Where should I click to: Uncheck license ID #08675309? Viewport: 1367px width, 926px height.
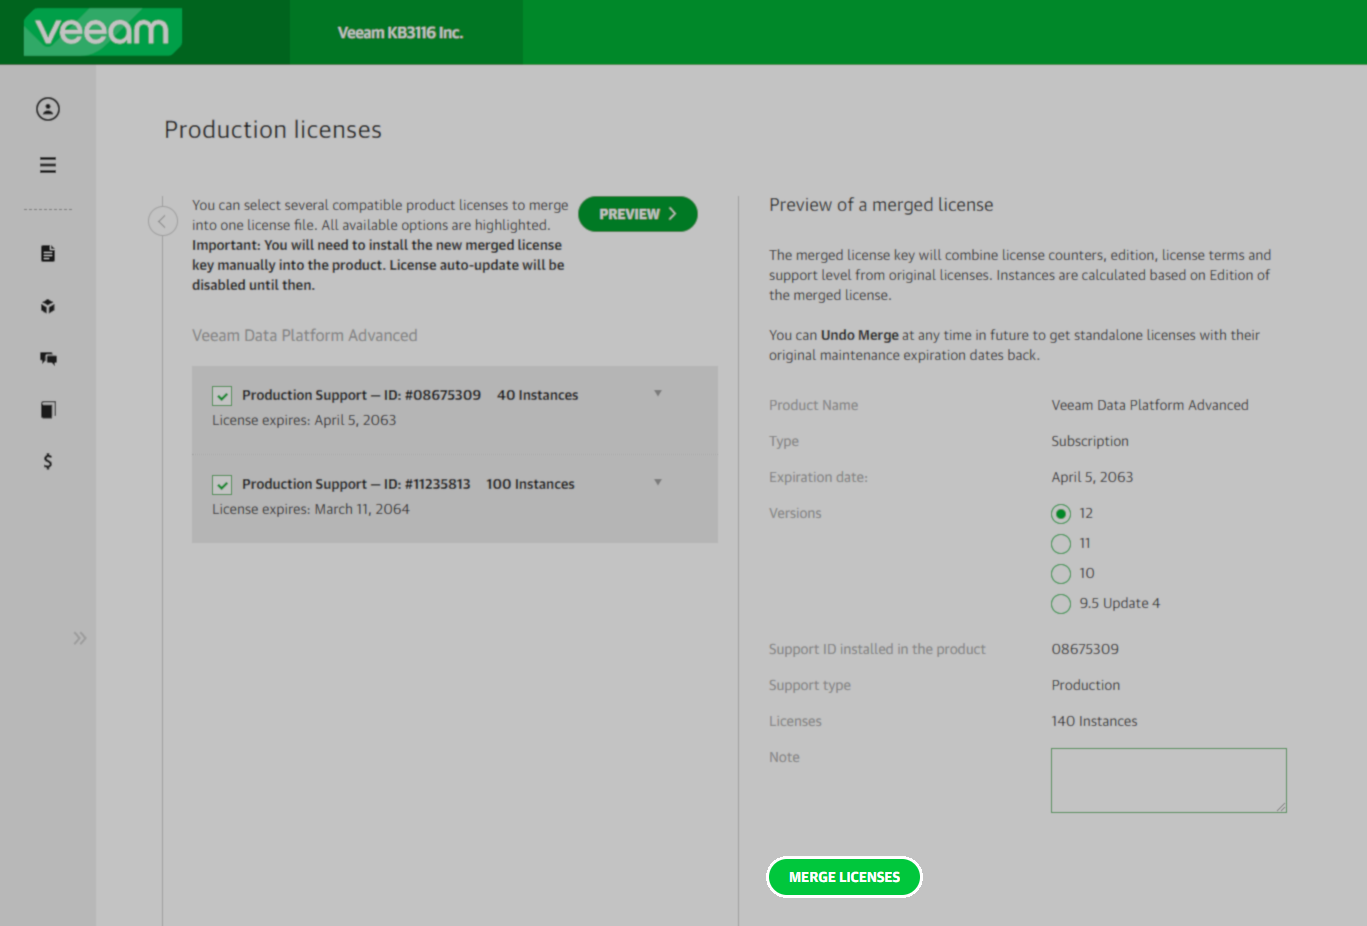[222, 395]
